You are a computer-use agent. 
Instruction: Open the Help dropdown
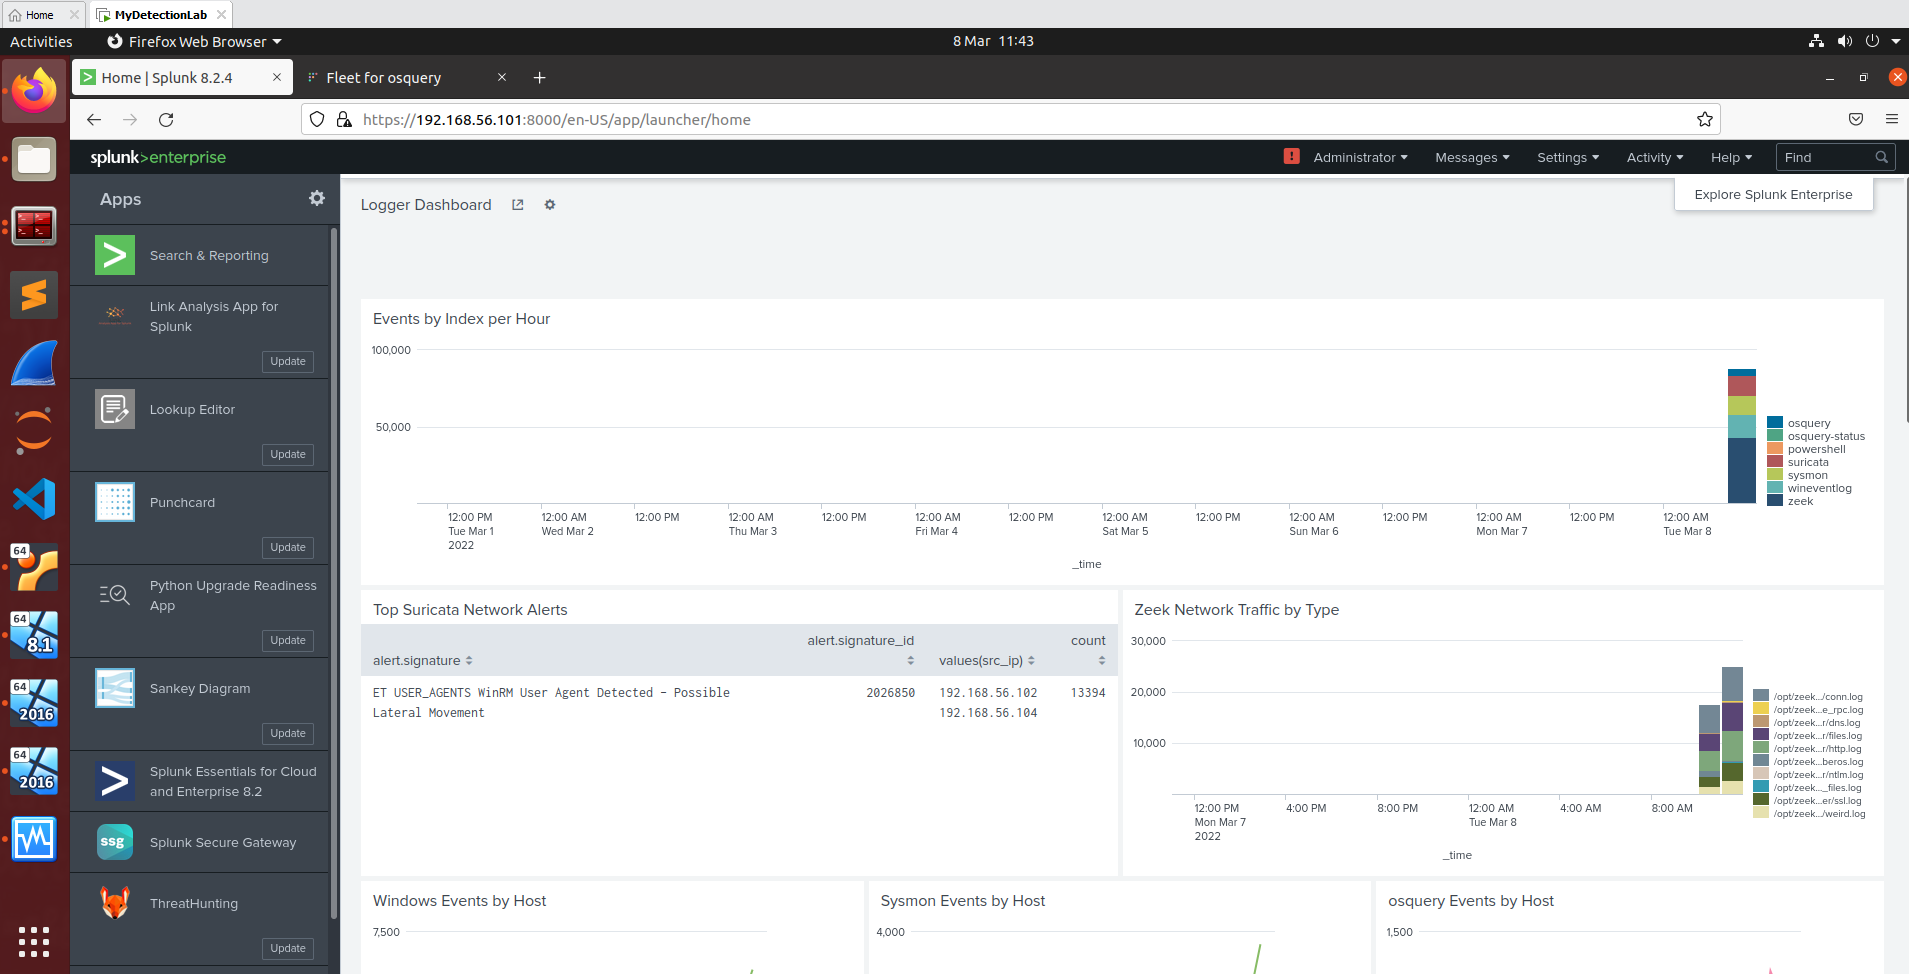(x=1731, y=157)
